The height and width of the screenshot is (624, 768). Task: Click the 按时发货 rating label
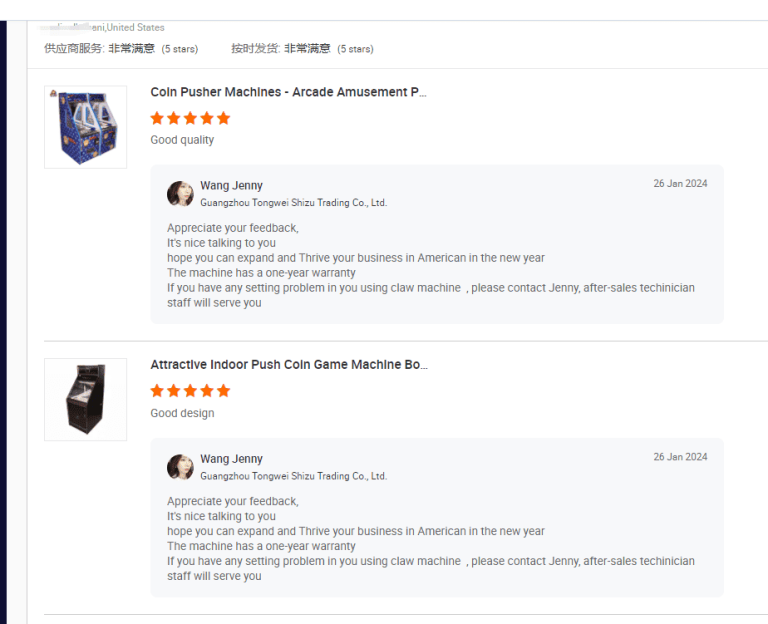pyautogui.click(x=255, y=48)
